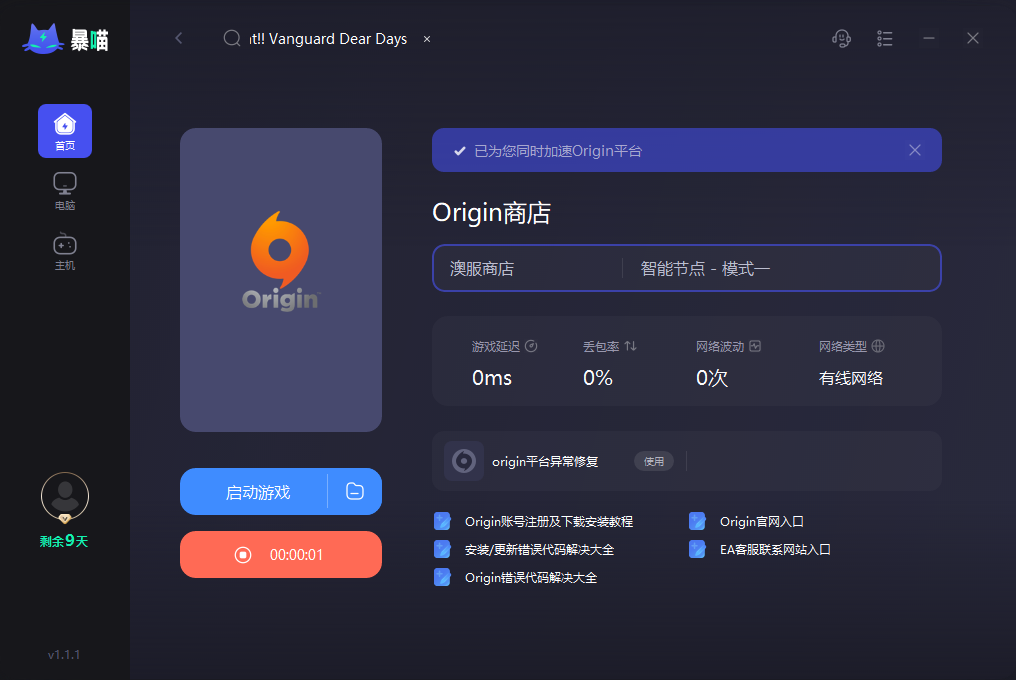Viewport: 1016px width, 680px height.
Task: Click the search magnifier icon
Action: [x=231, y=38]
